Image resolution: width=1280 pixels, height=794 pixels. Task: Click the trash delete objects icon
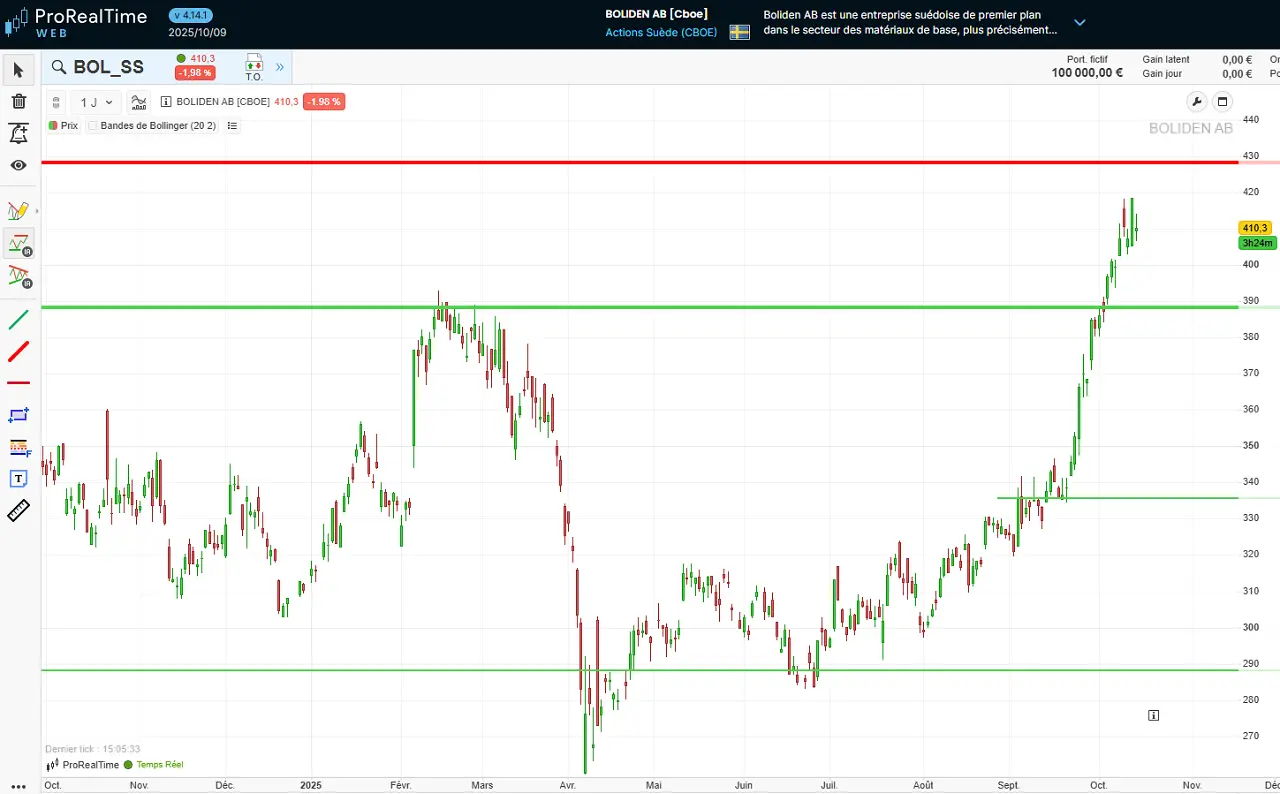[18, 101]
